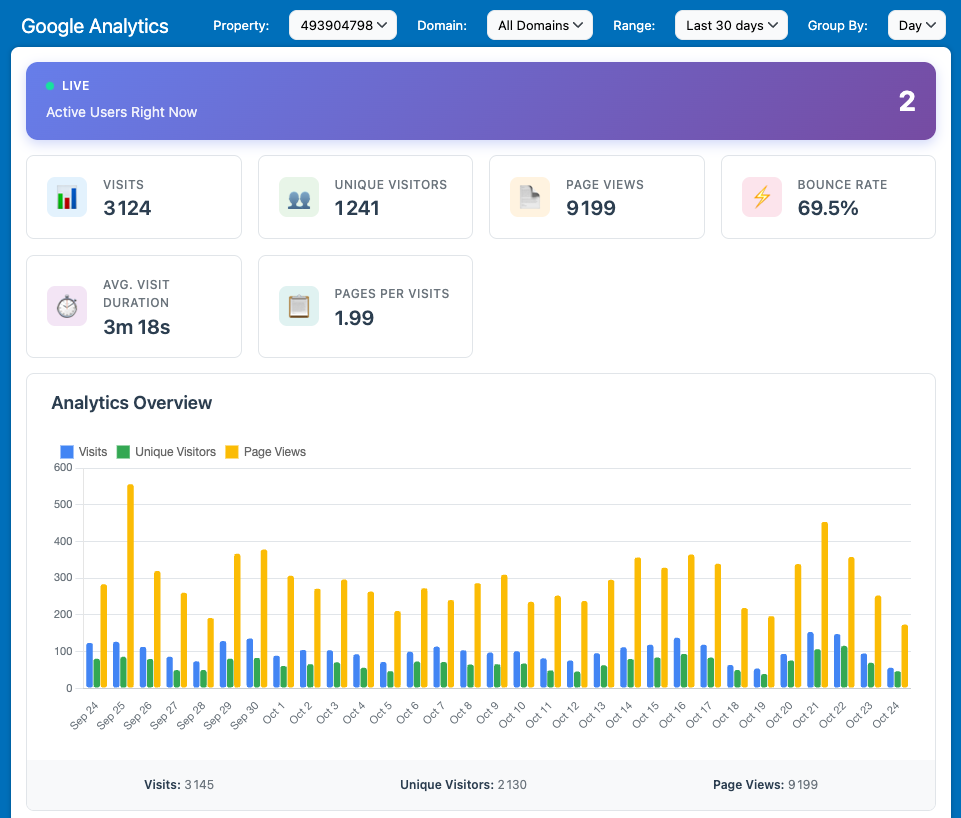Open the Group By Day dropdown
Screen dimensions: 961x818
[x=916, y=25]
